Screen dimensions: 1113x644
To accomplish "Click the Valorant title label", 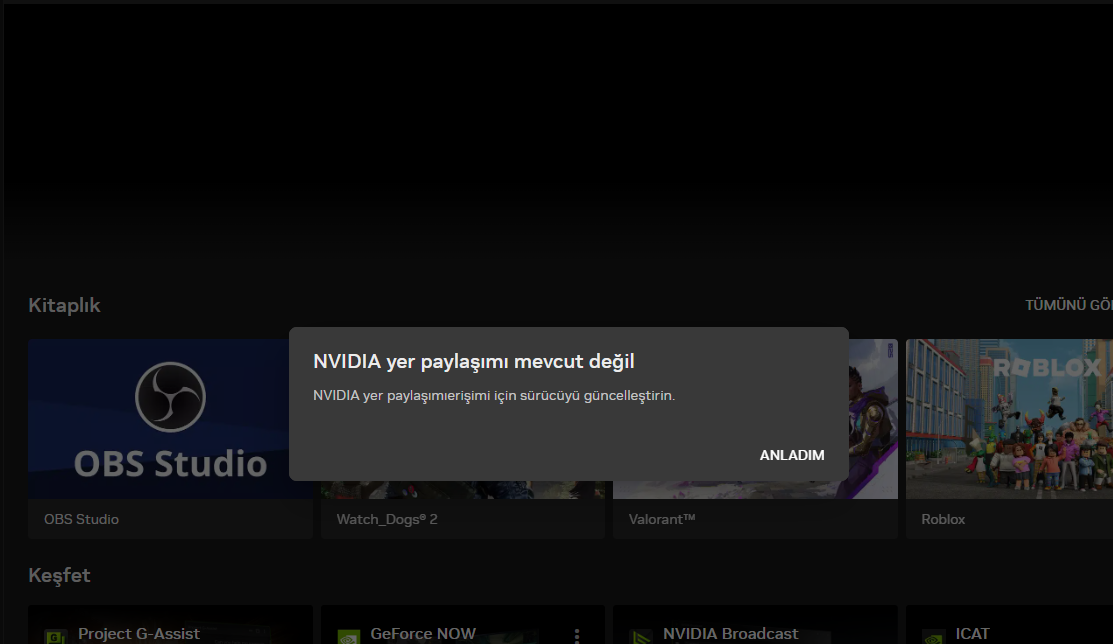I will point(662,519).
